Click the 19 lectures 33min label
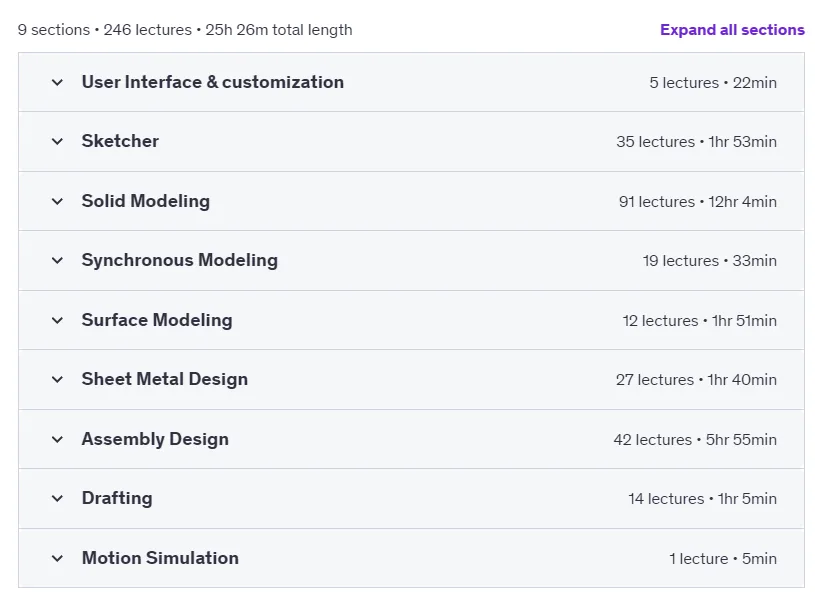This screenshot has height=599, width=815. tap(709, 261)
